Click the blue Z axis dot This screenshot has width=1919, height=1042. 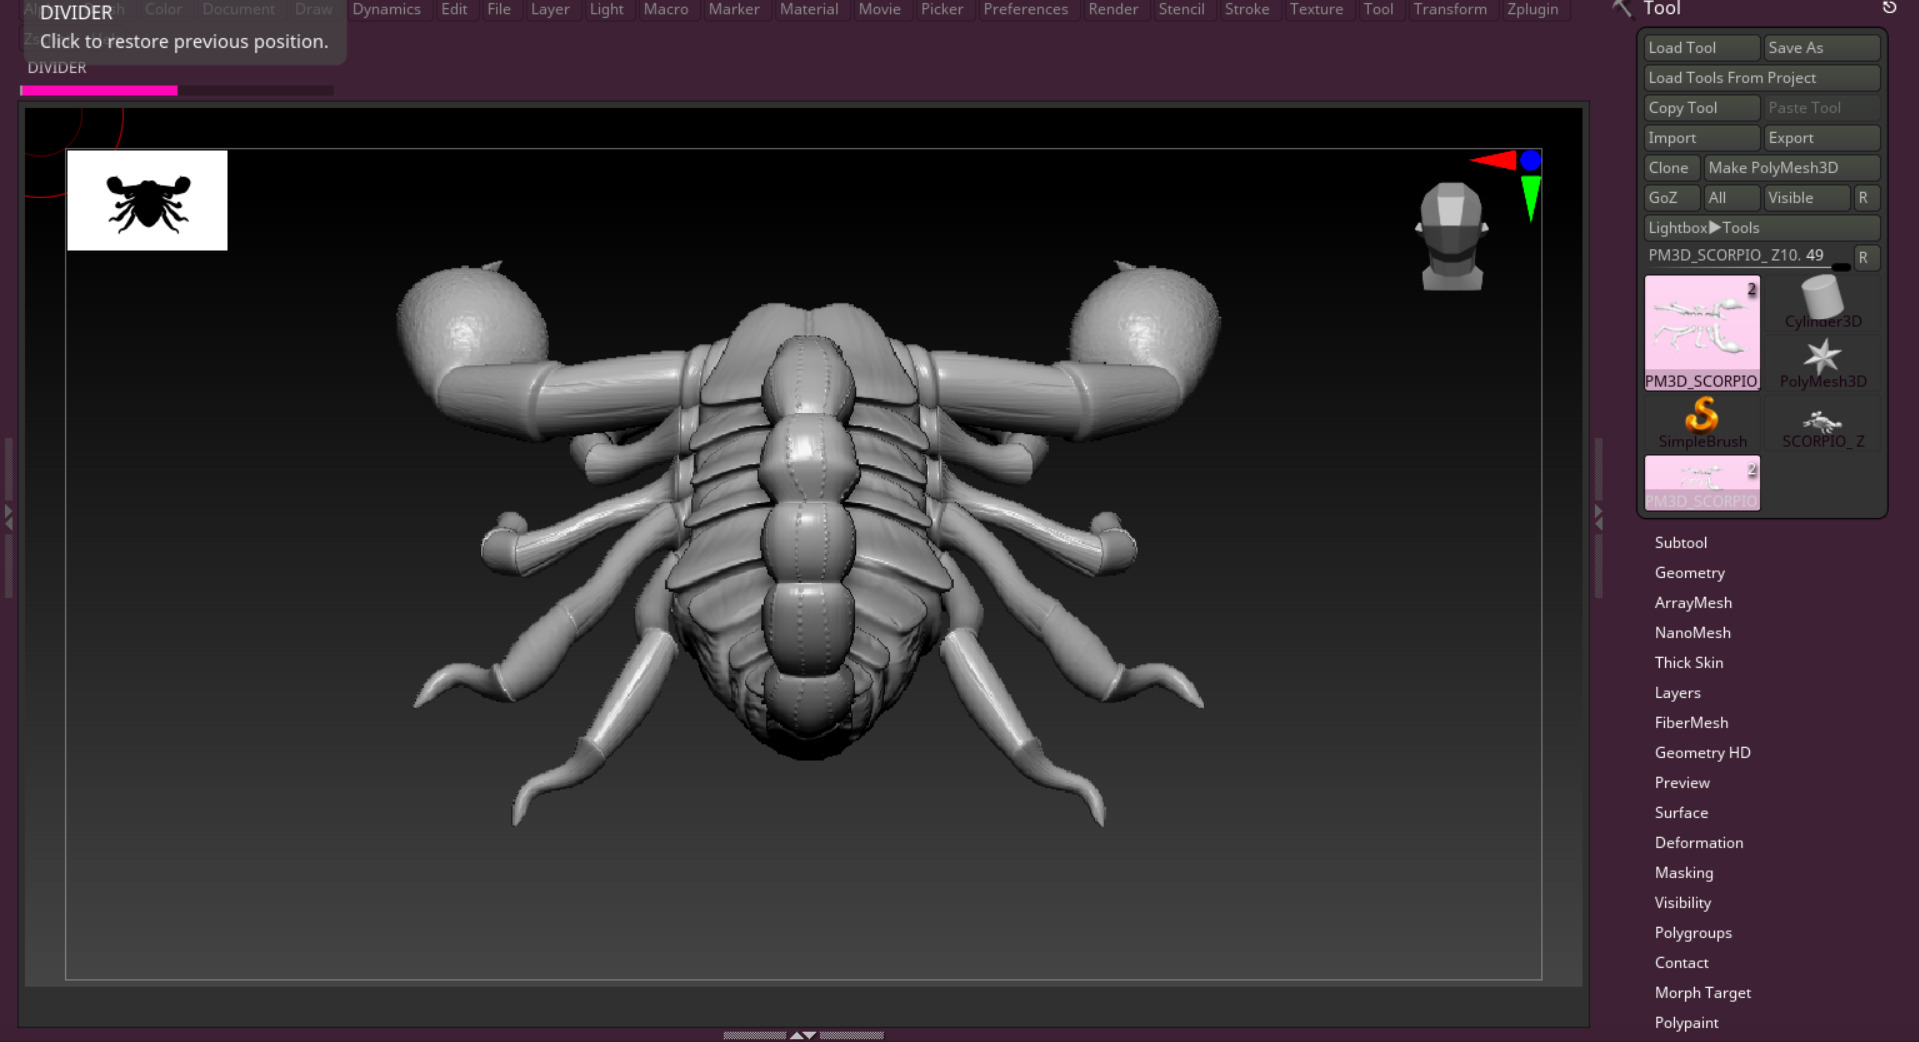(x=1530, y=160)
